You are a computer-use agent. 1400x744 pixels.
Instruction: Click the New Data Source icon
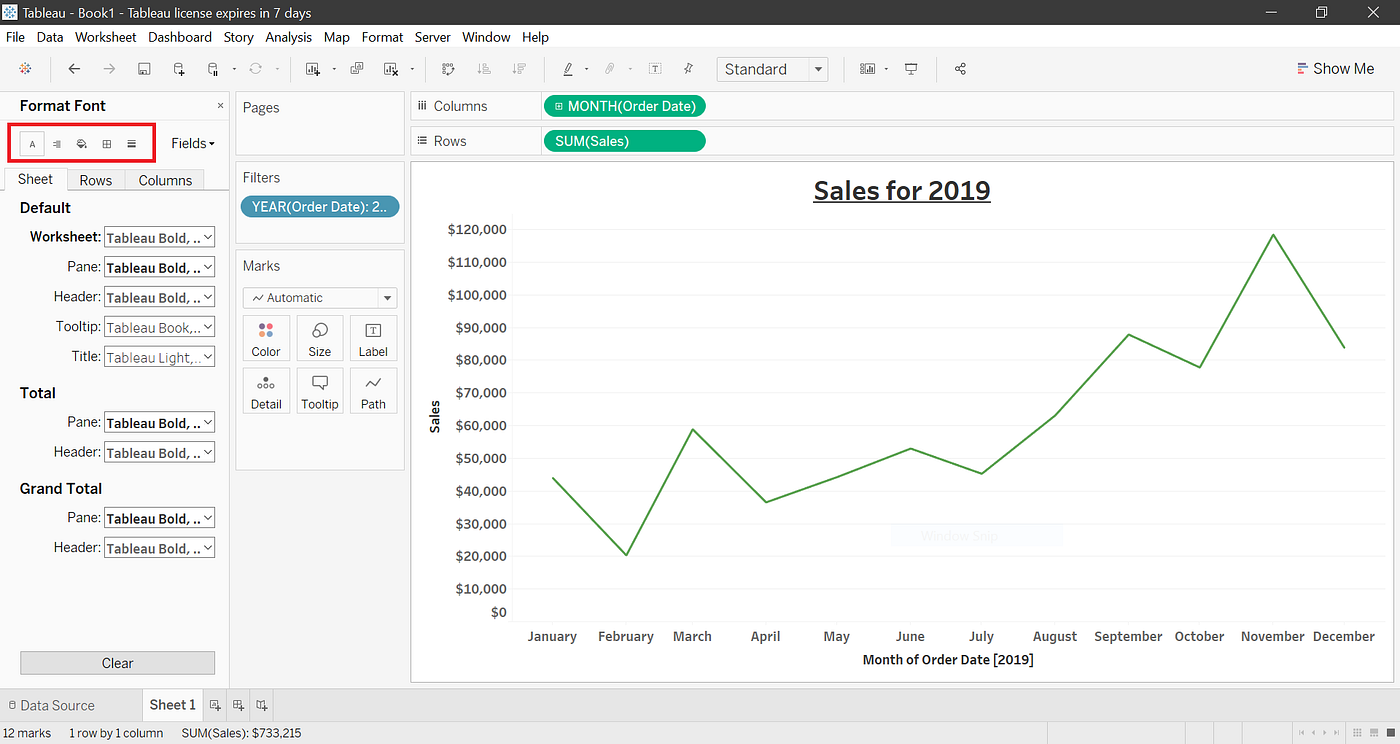(x=179, y=69)
